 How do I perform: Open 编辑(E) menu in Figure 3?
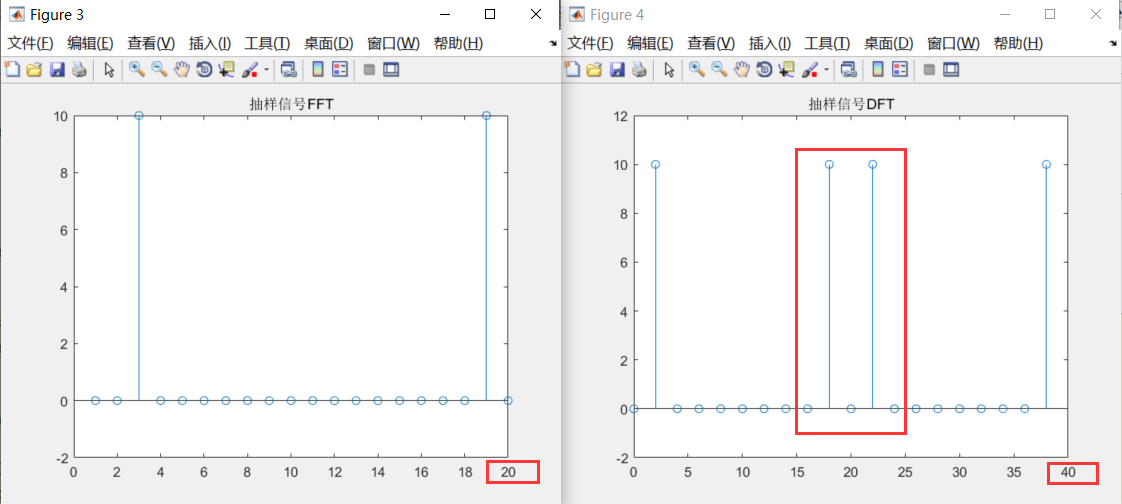(x=90, y=43)
